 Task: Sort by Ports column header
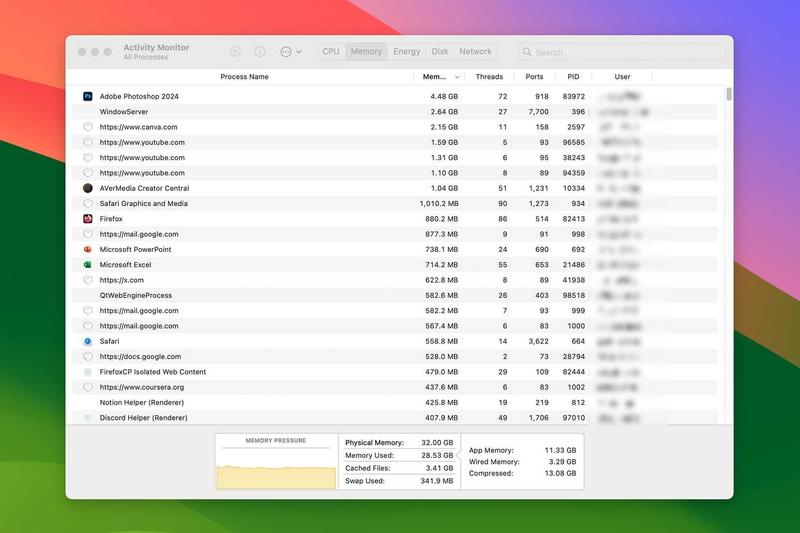point(534,77)
